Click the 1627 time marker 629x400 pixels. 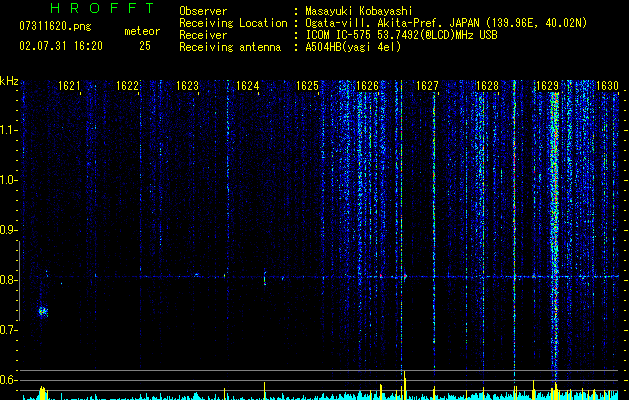click(x=427, y=86)
